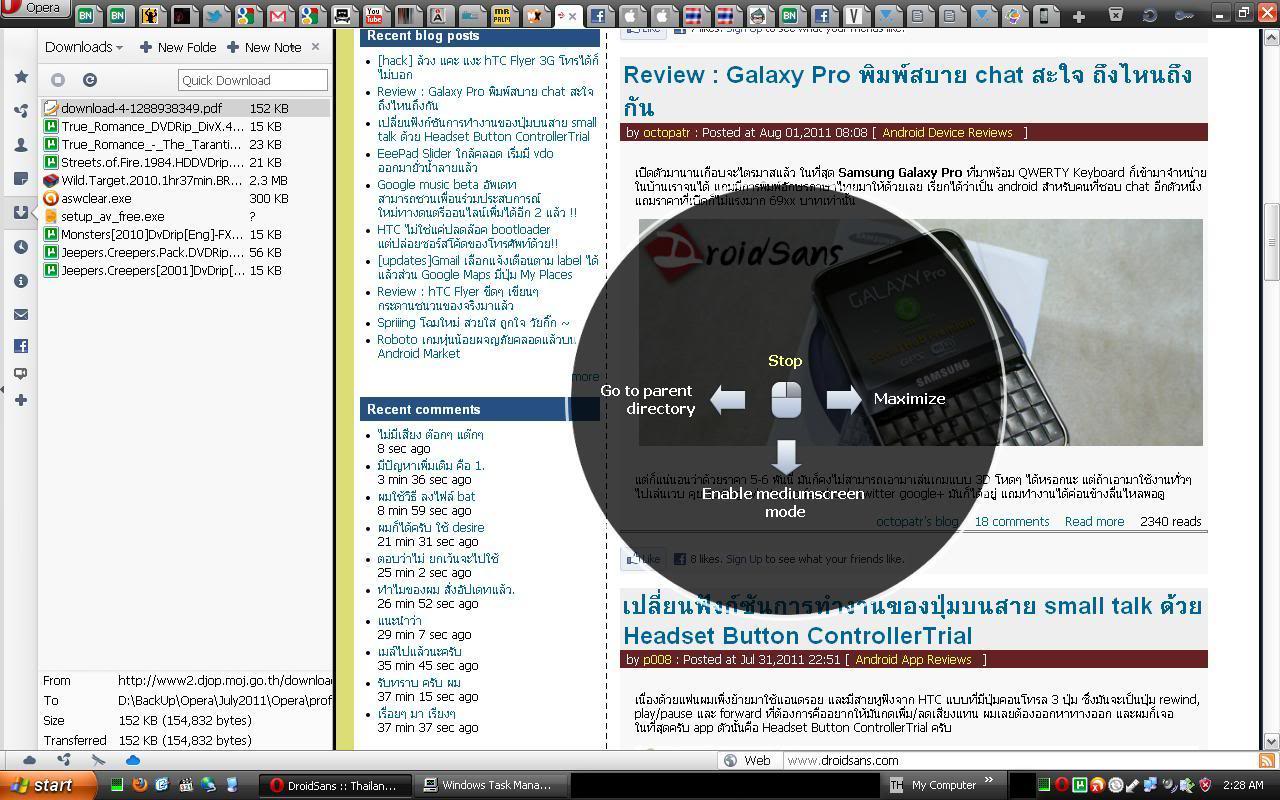Open author p008's profile link
This screenshot has height=800, width=1280.
(x=657, y=659)
